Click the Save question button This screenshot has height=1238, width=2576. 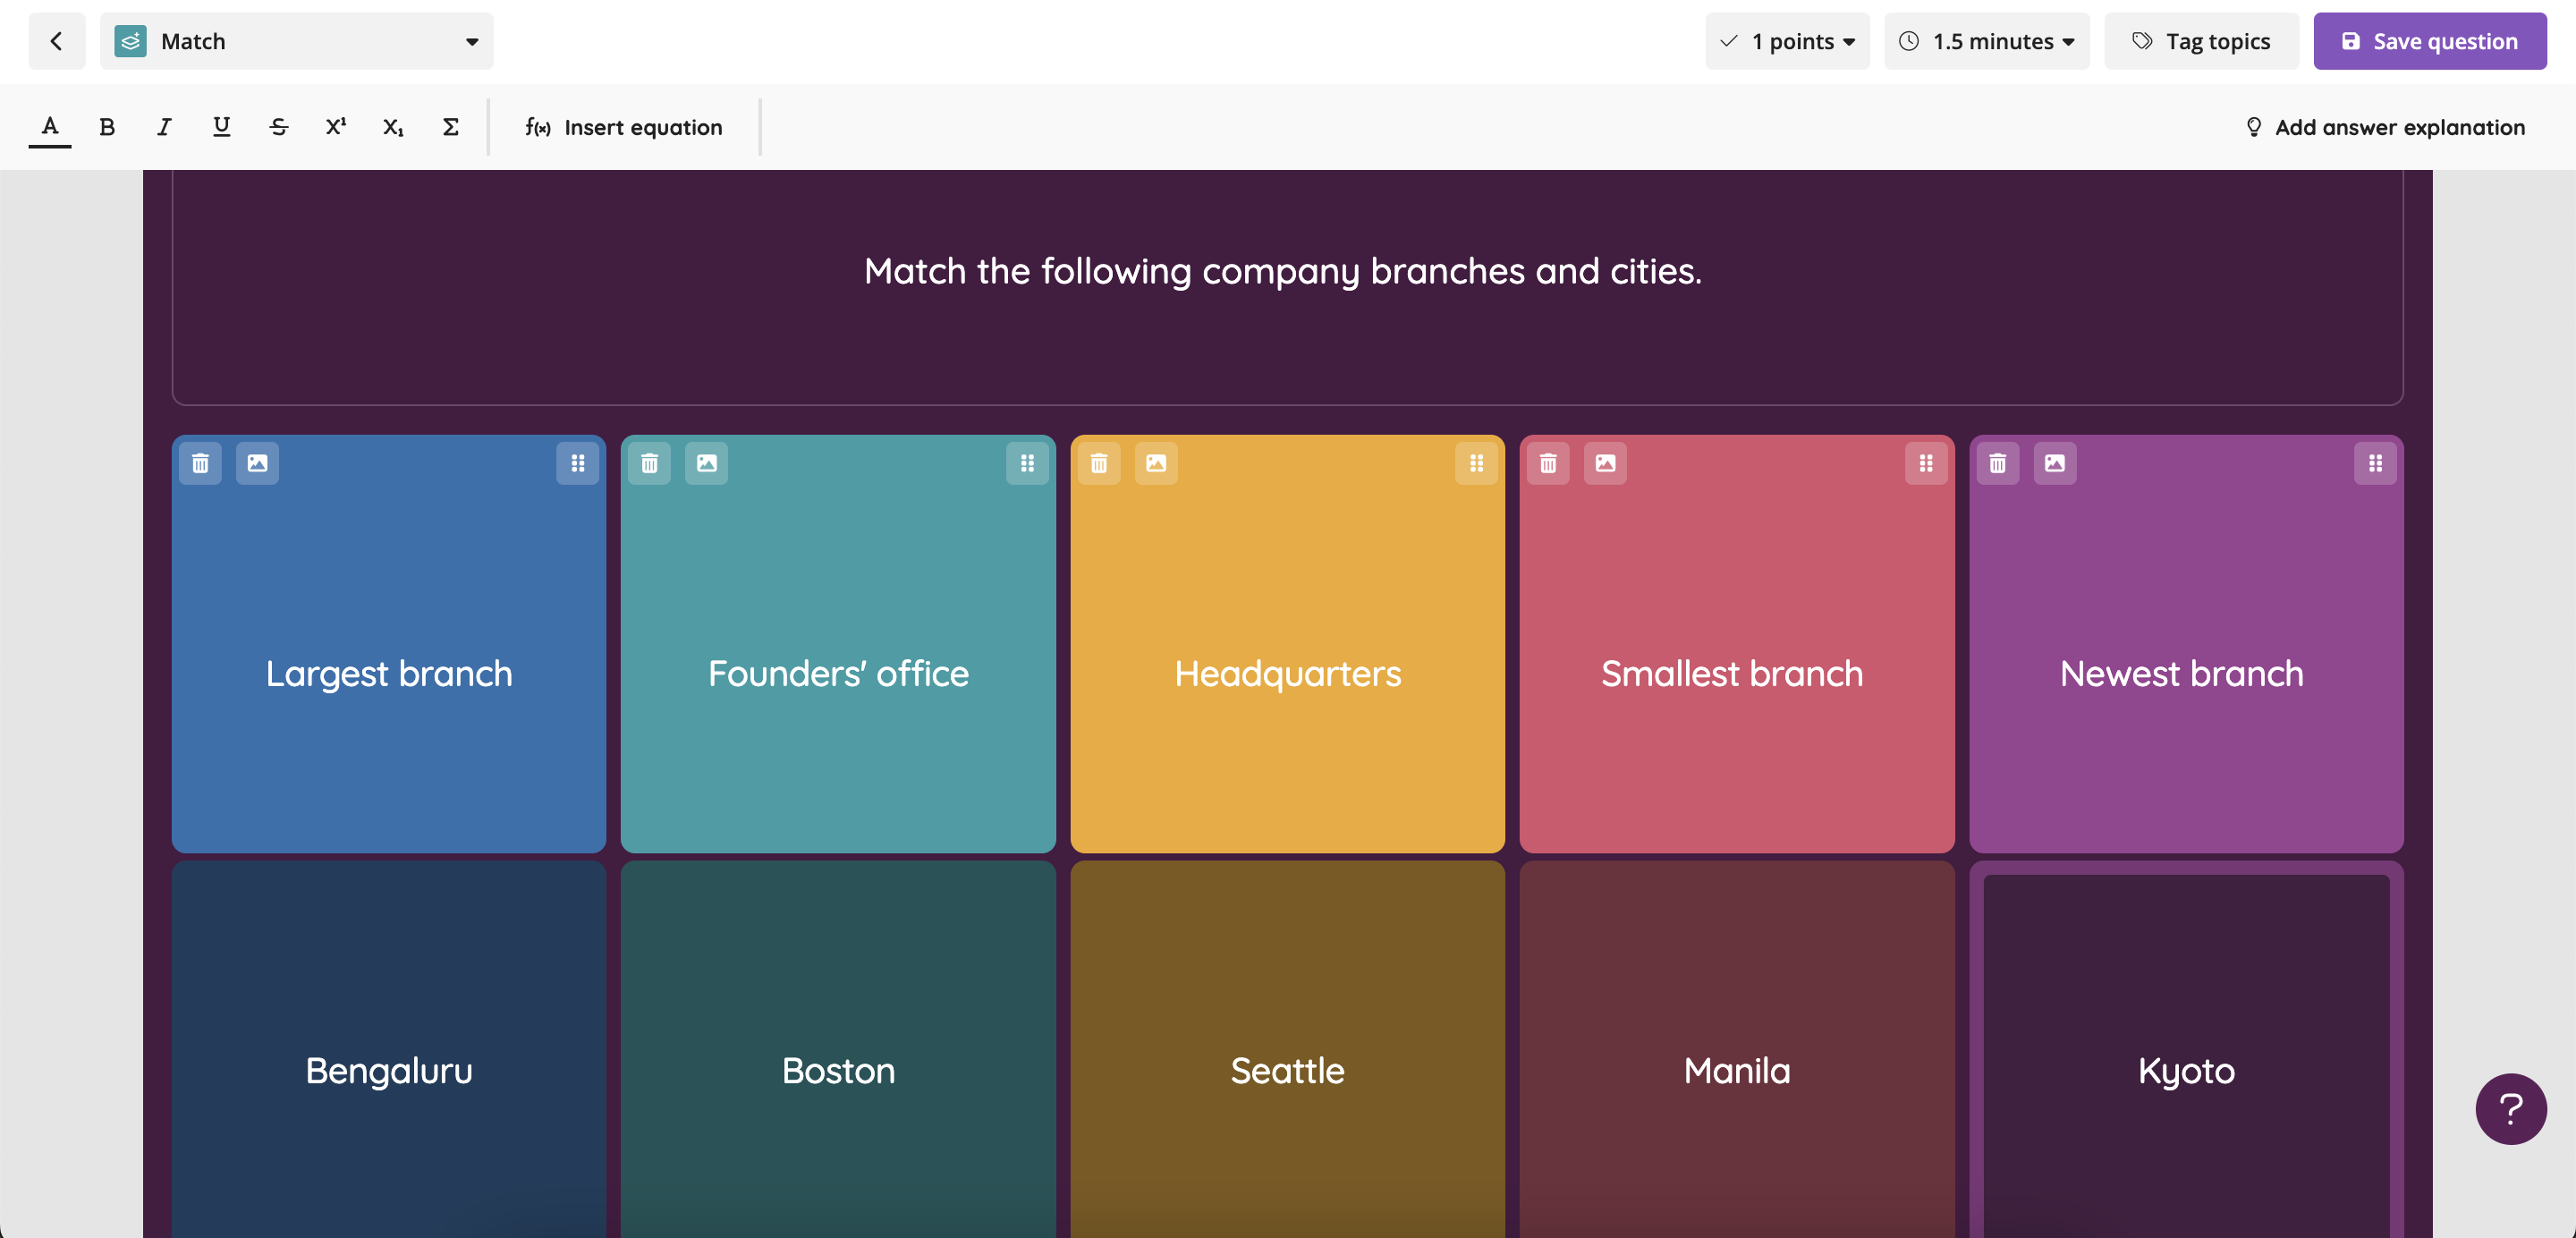(2429, 41)
